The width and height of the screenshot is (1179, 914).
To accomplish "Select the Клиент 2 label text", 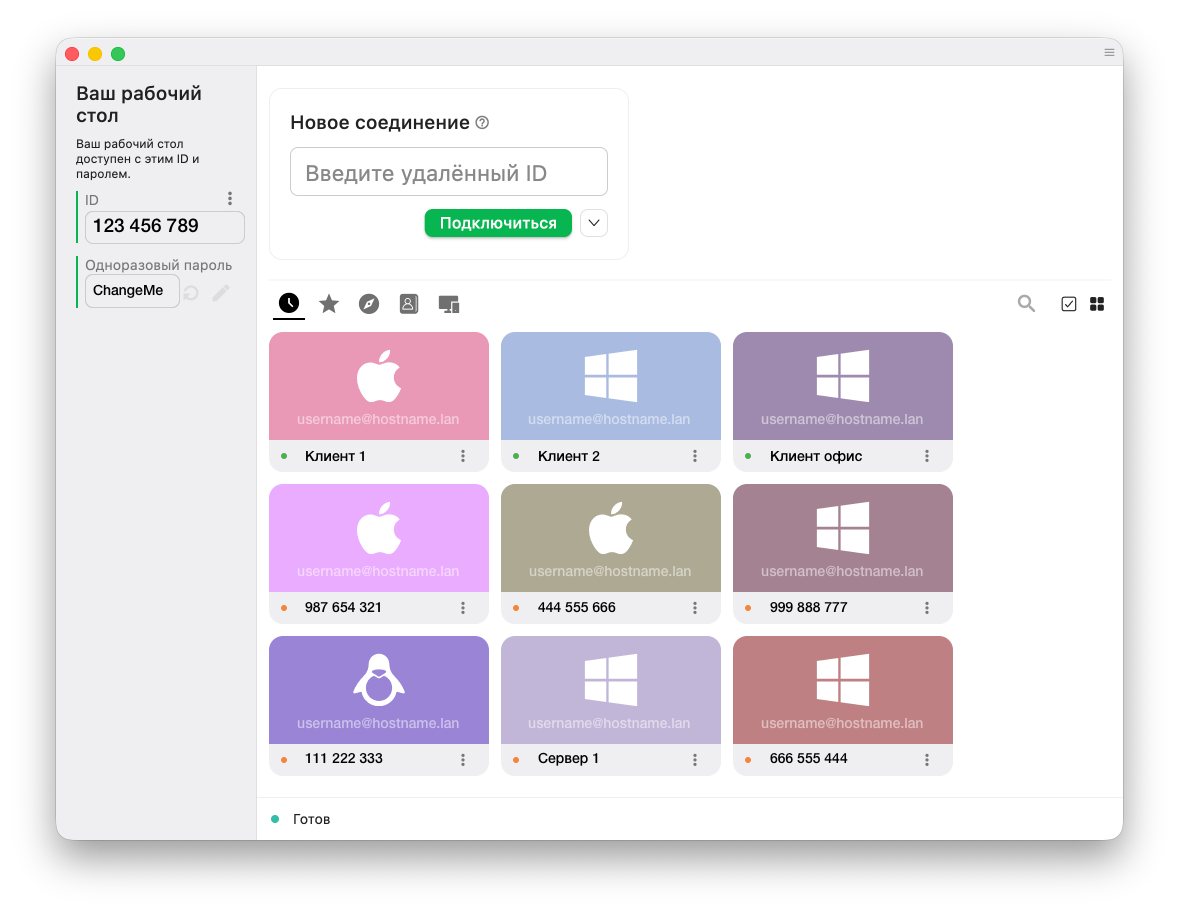I will coord(568,456).
